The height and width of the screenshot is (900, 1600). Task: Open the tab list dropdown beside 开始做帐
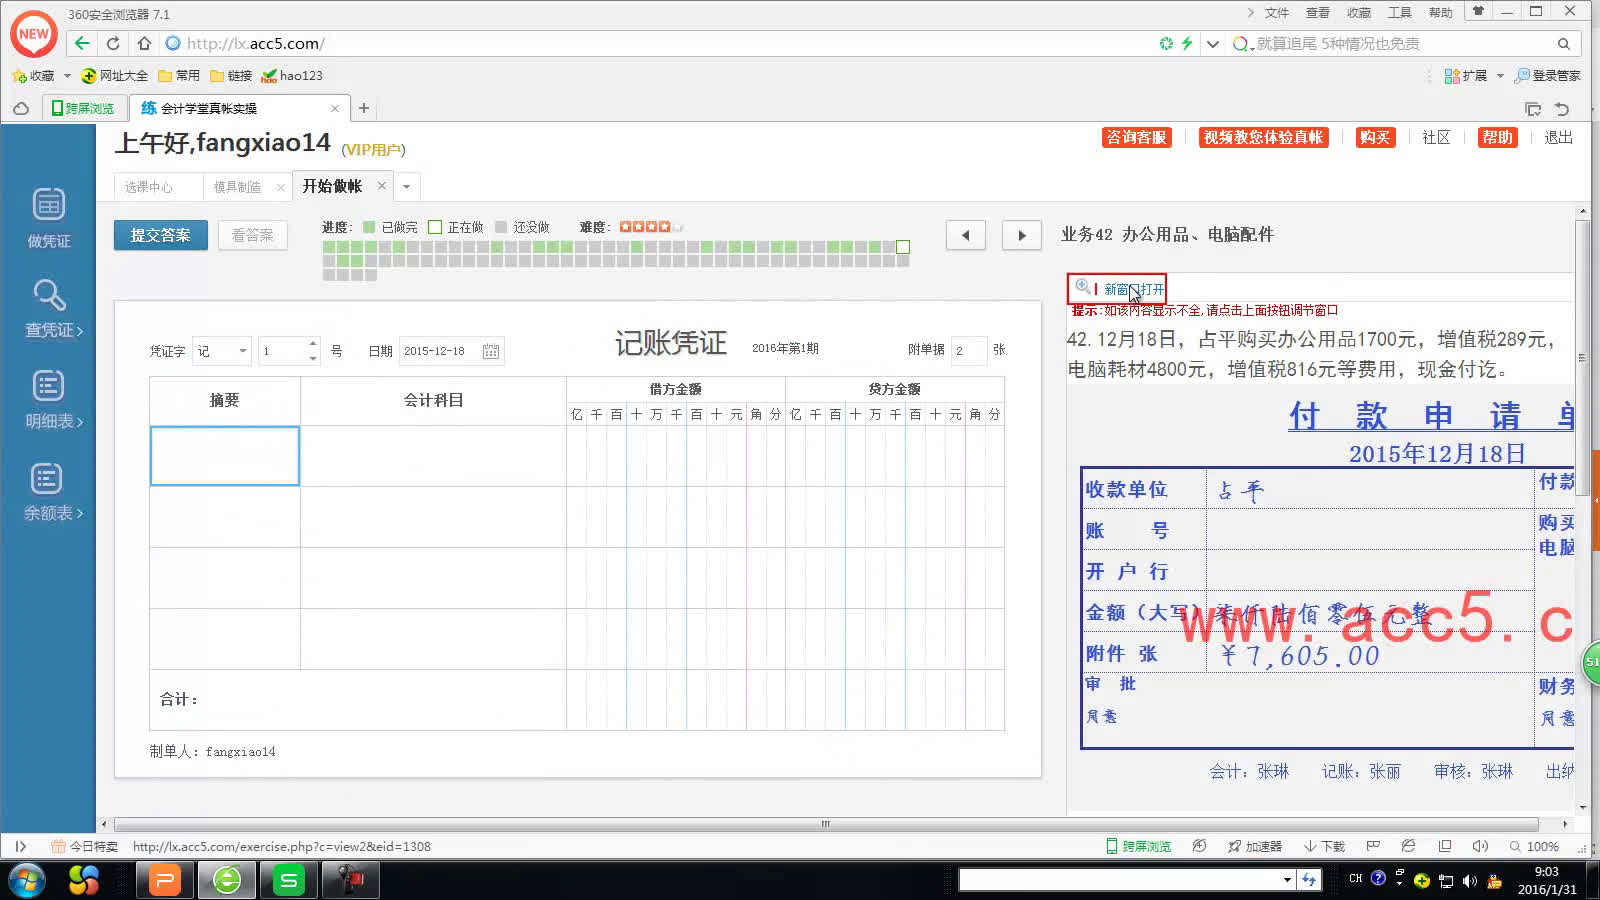pyautogui.click(x=405, y=186)
